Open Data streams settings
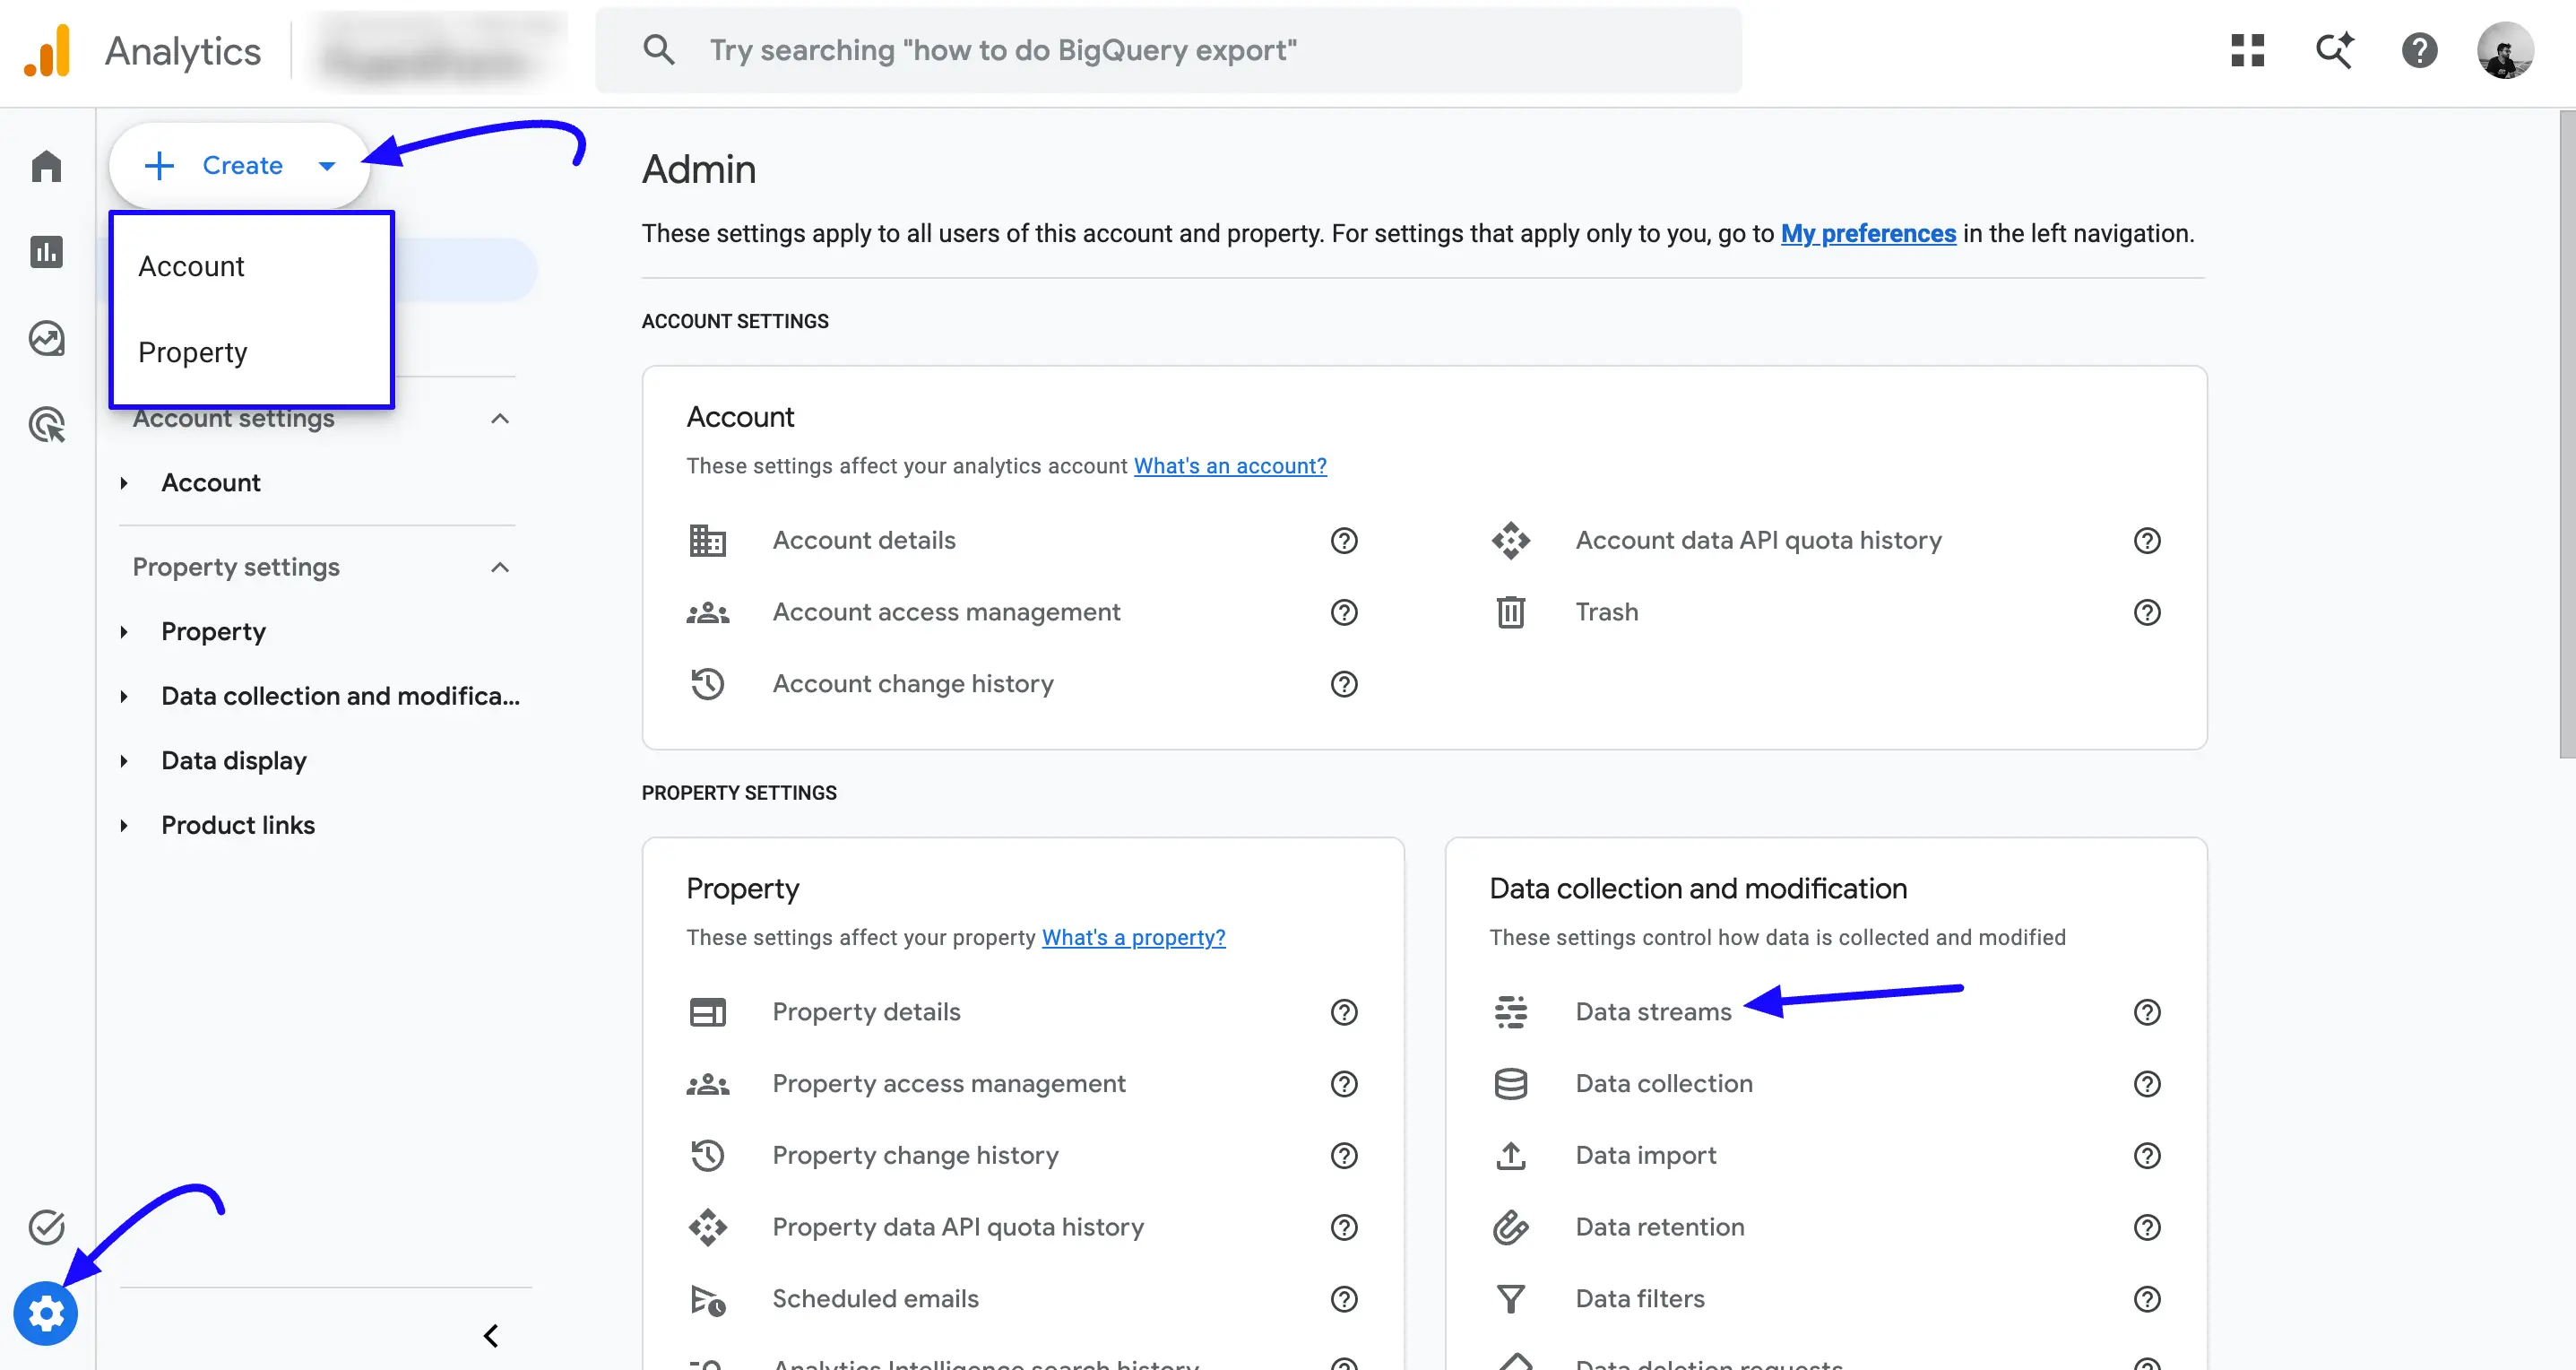 1653,1012
